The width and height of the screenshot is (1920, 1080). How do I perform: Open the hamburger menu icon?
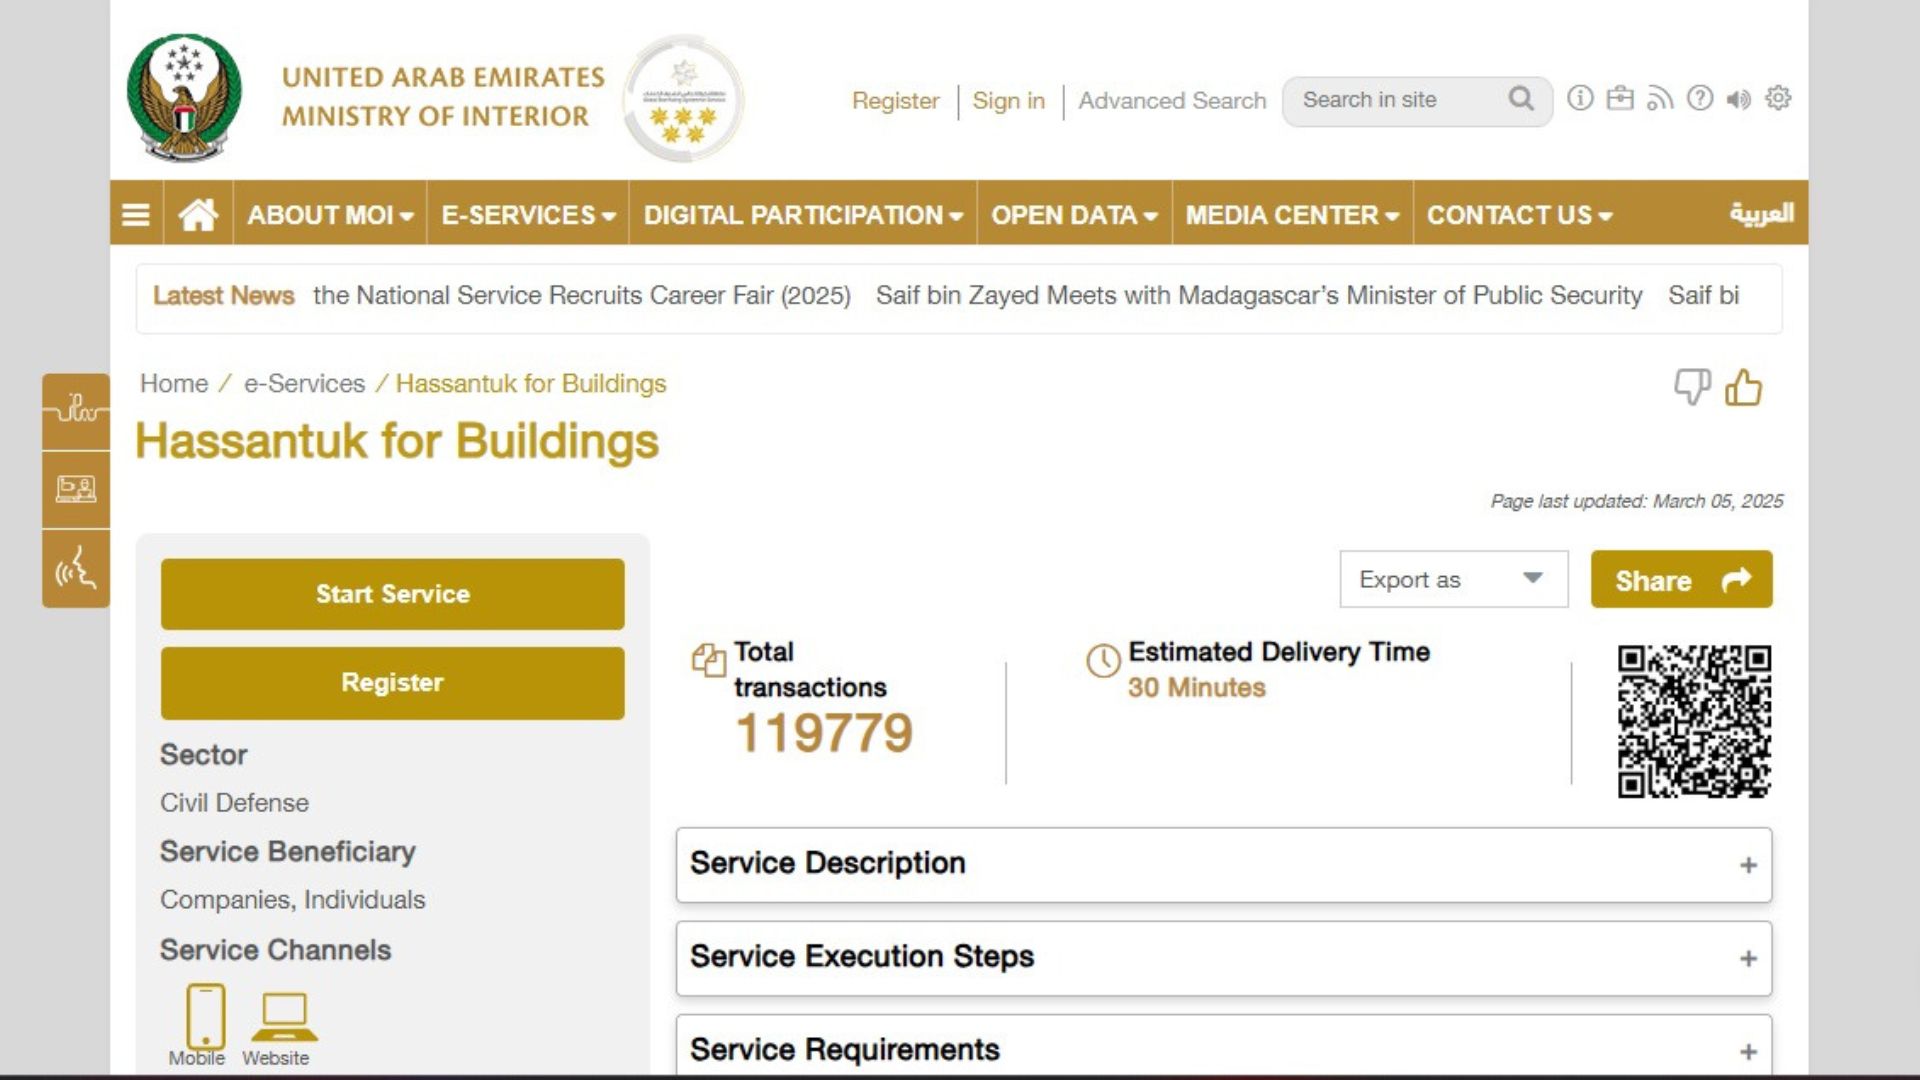coord(136,214)
